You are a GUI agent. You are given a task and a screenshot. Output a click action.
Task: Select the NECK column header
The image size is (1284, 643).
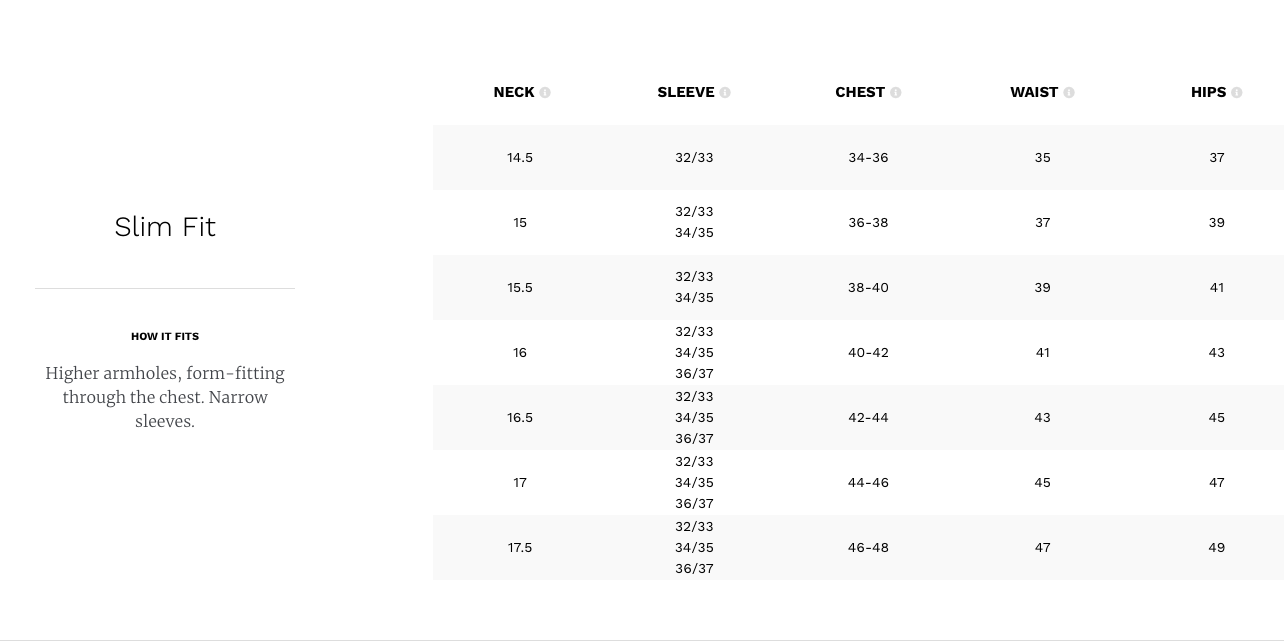(x=514, y=92)
